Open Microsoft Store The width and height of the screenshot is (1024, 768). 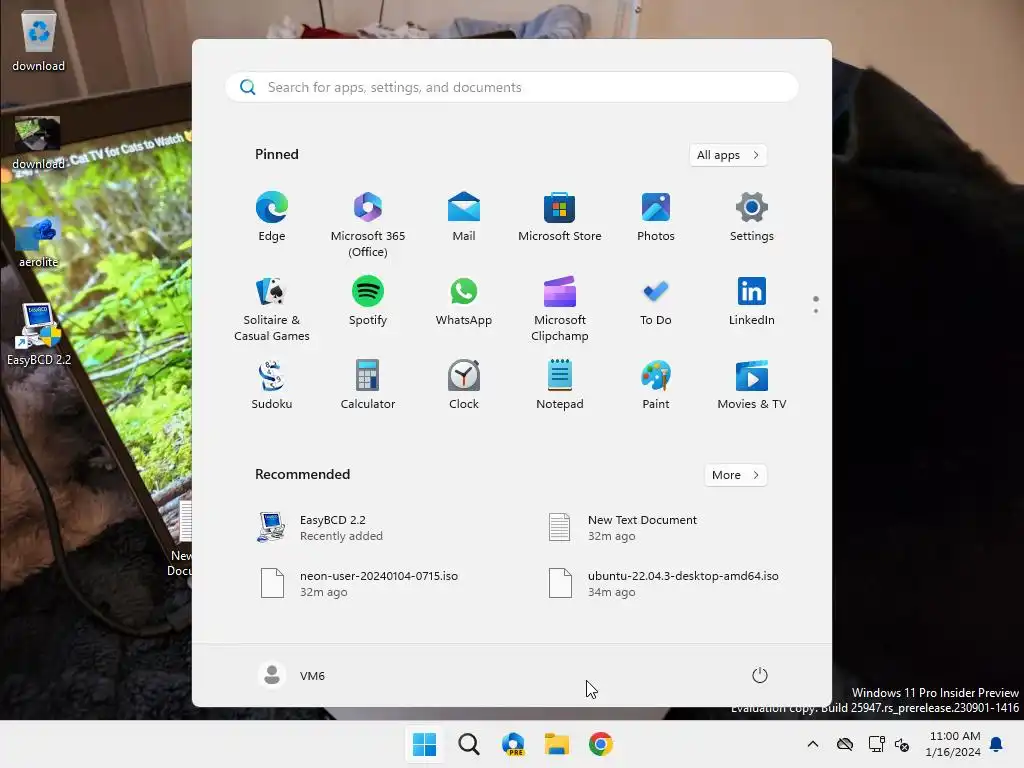[x=560, y=218]
